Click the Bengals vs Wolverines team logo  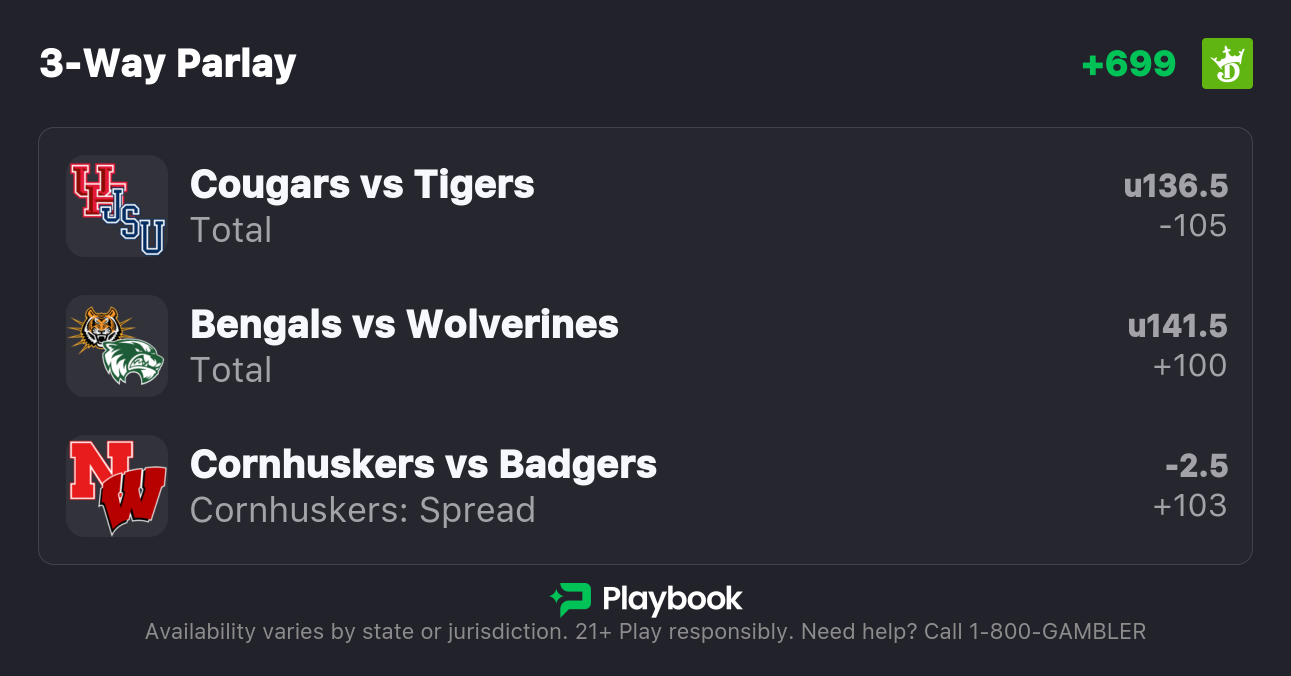point(117,346)
